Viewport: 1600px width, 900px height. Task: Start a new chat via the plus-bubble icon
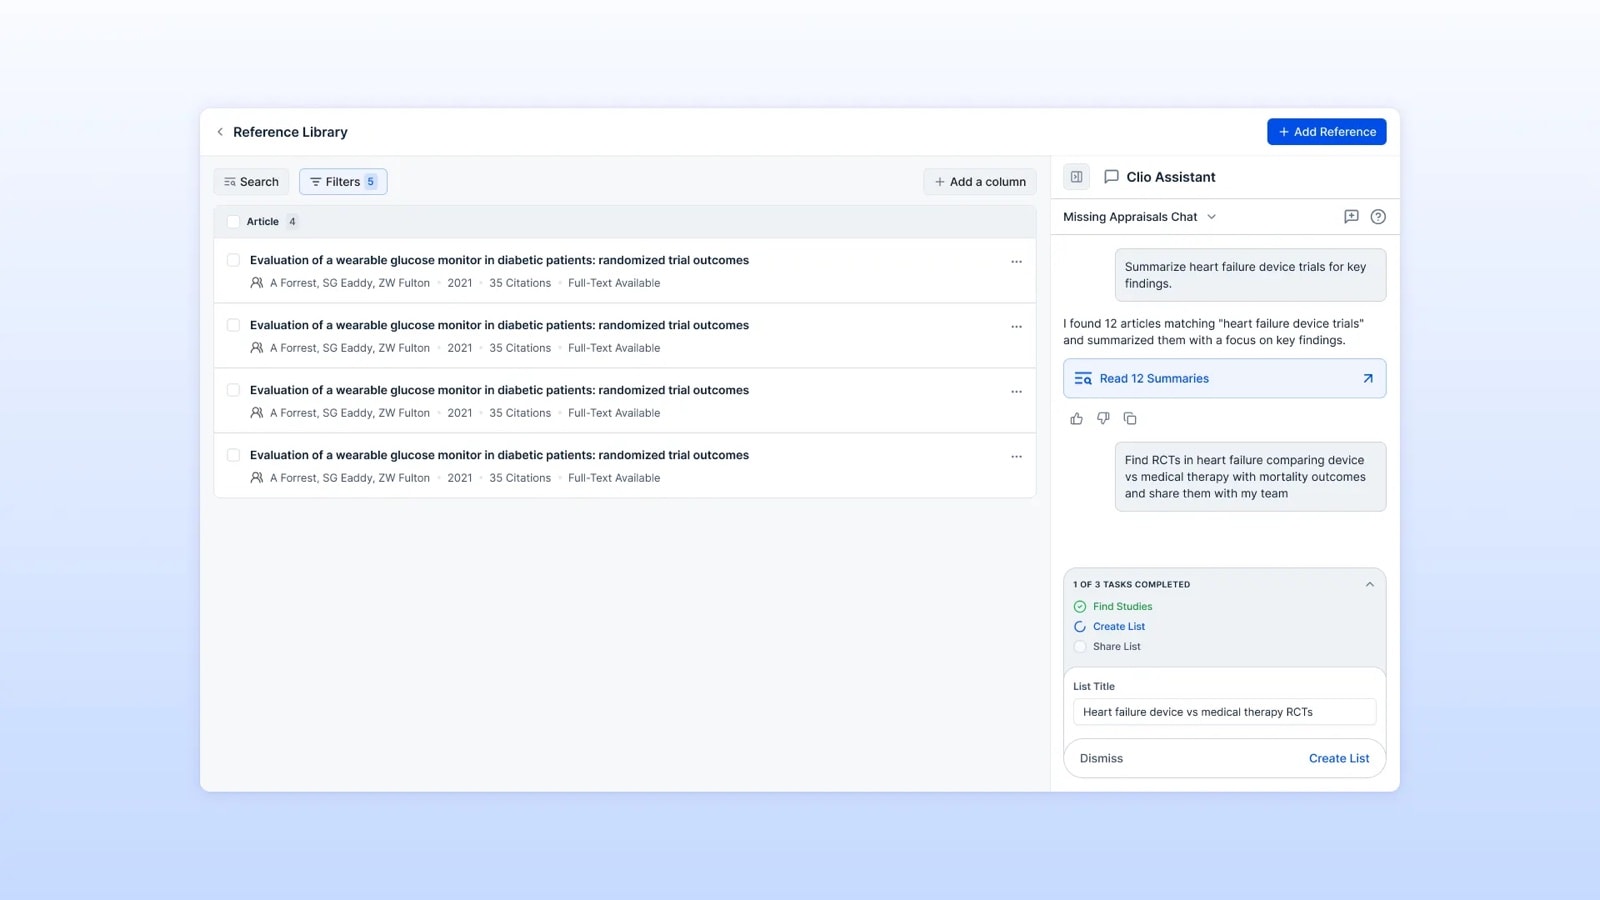click(1351, 217)
